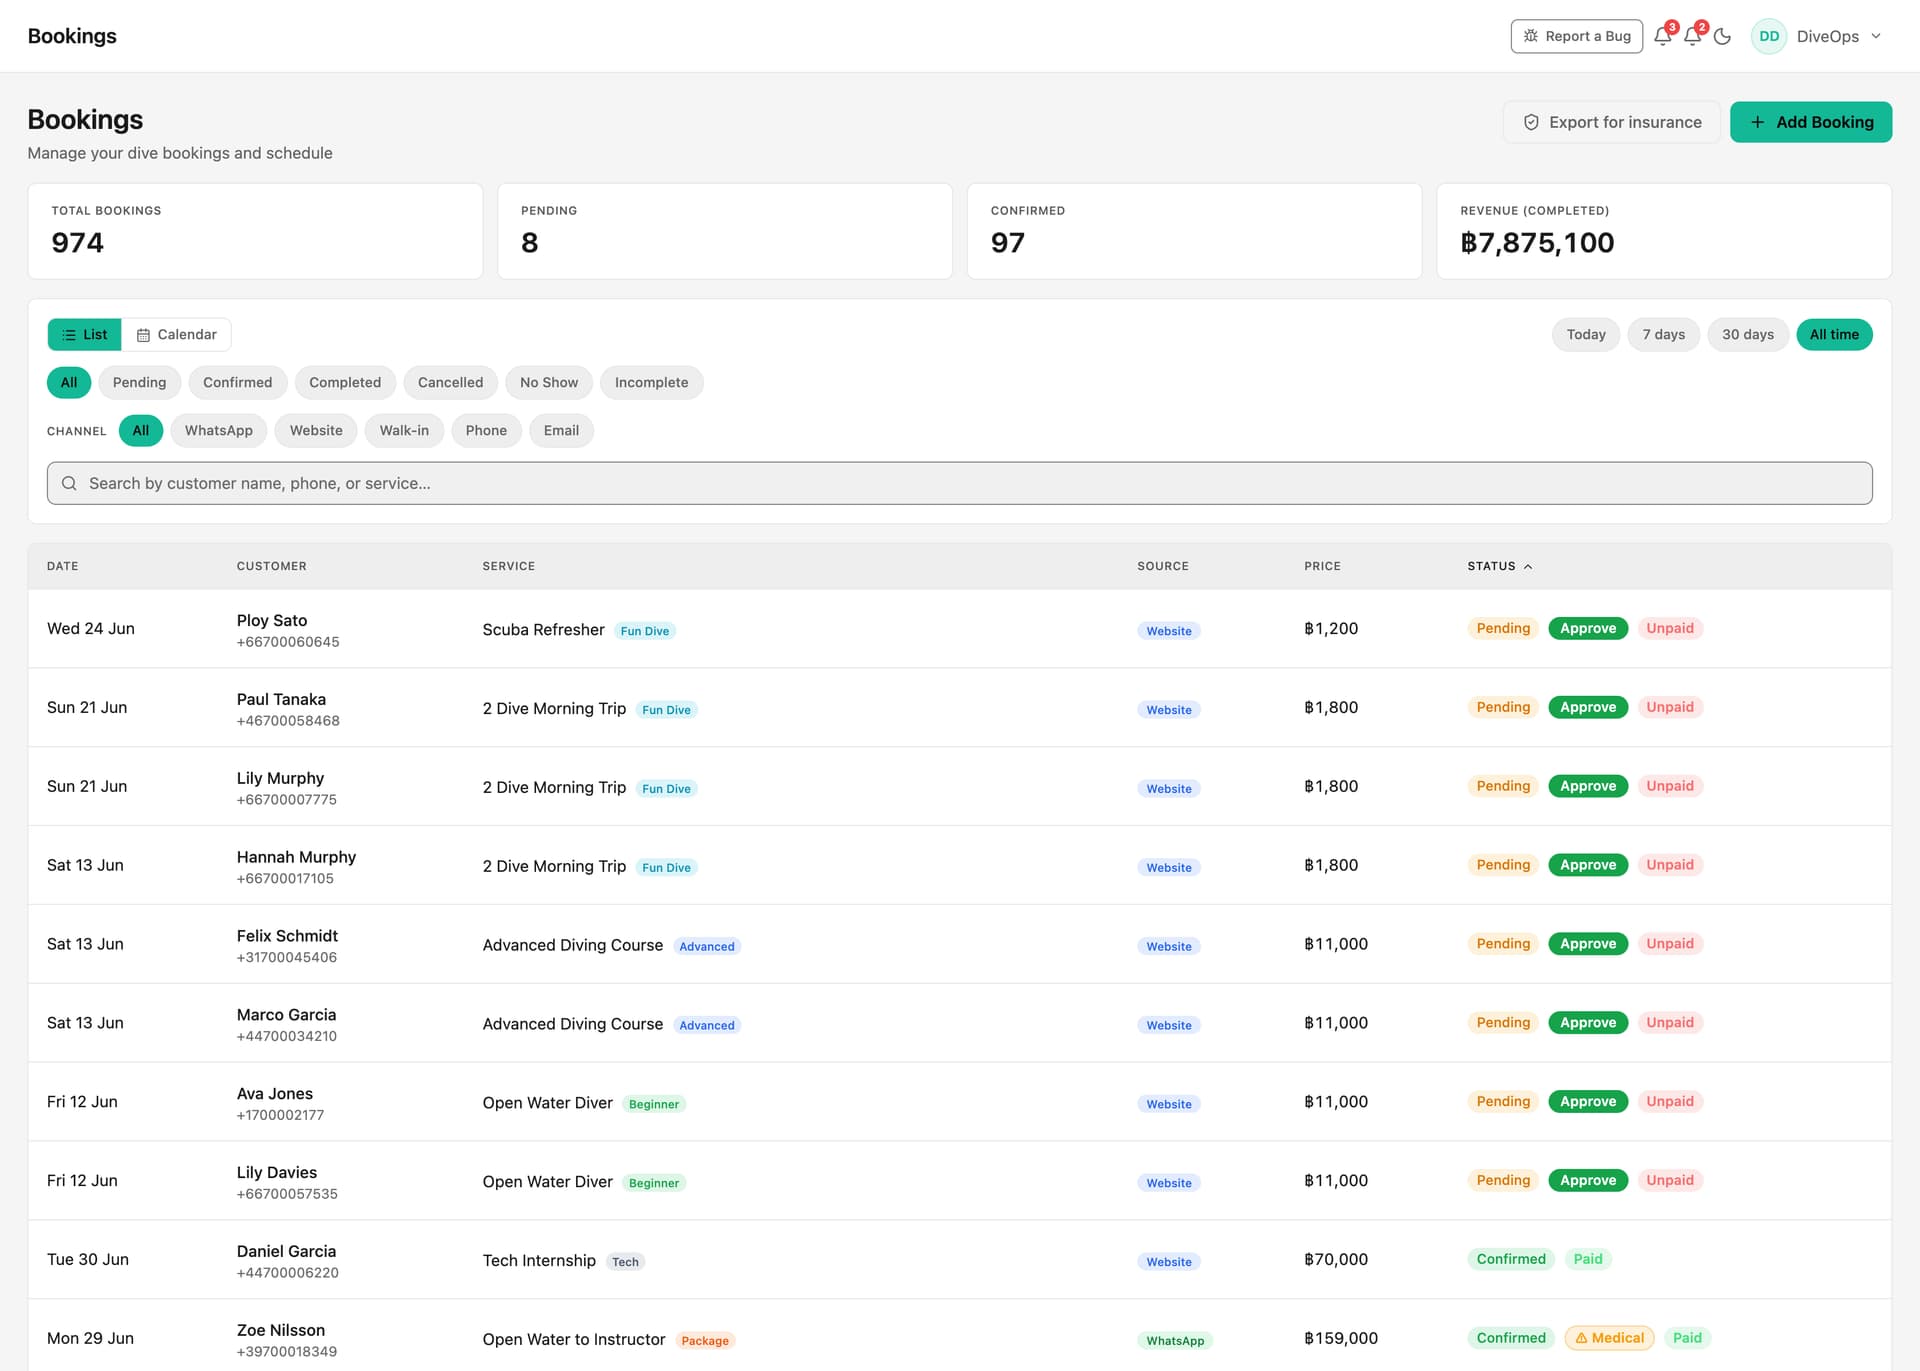This screenshot has height=1371, width=1920.
Task: Click the Confirmed badge for Zoe Nilsson
Action: coord(1510,1339)
